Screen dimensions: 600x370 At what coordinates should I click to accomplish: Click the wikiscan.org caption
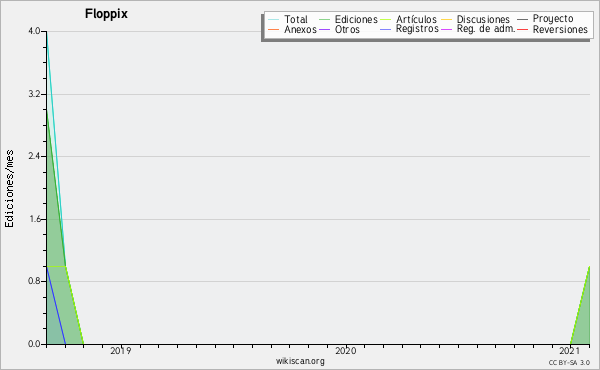point(300,361)
